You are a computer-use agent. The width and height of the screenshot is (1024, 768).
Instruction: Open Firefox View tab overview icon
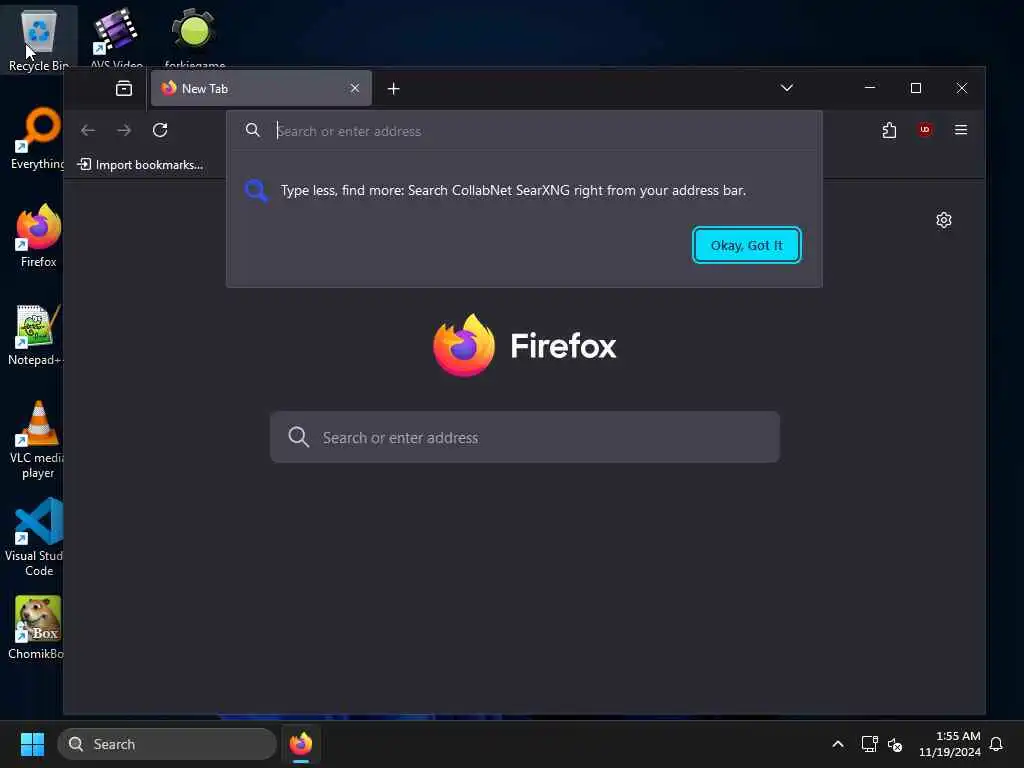click(x=123, y=88)
